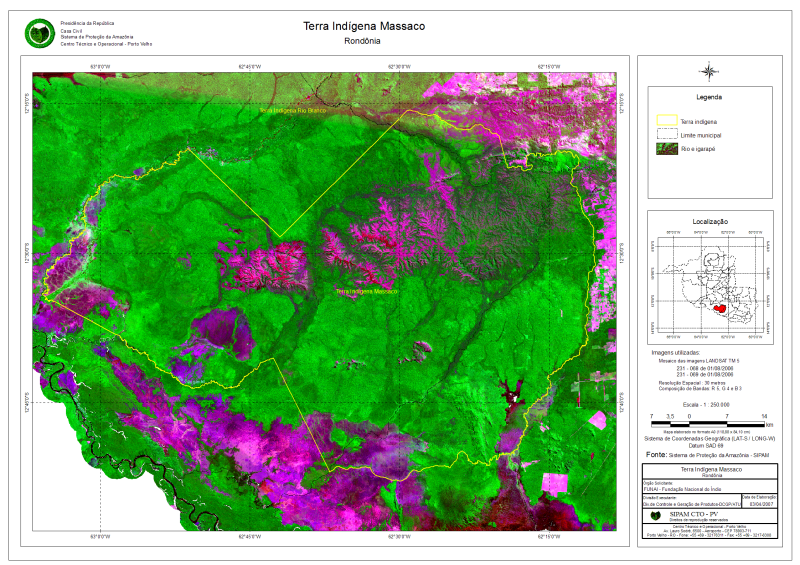This screenshot has width=800, height=565.
Task: Click the bottom 62°15'0"W longitude label
Action: (x=549, y=536)
